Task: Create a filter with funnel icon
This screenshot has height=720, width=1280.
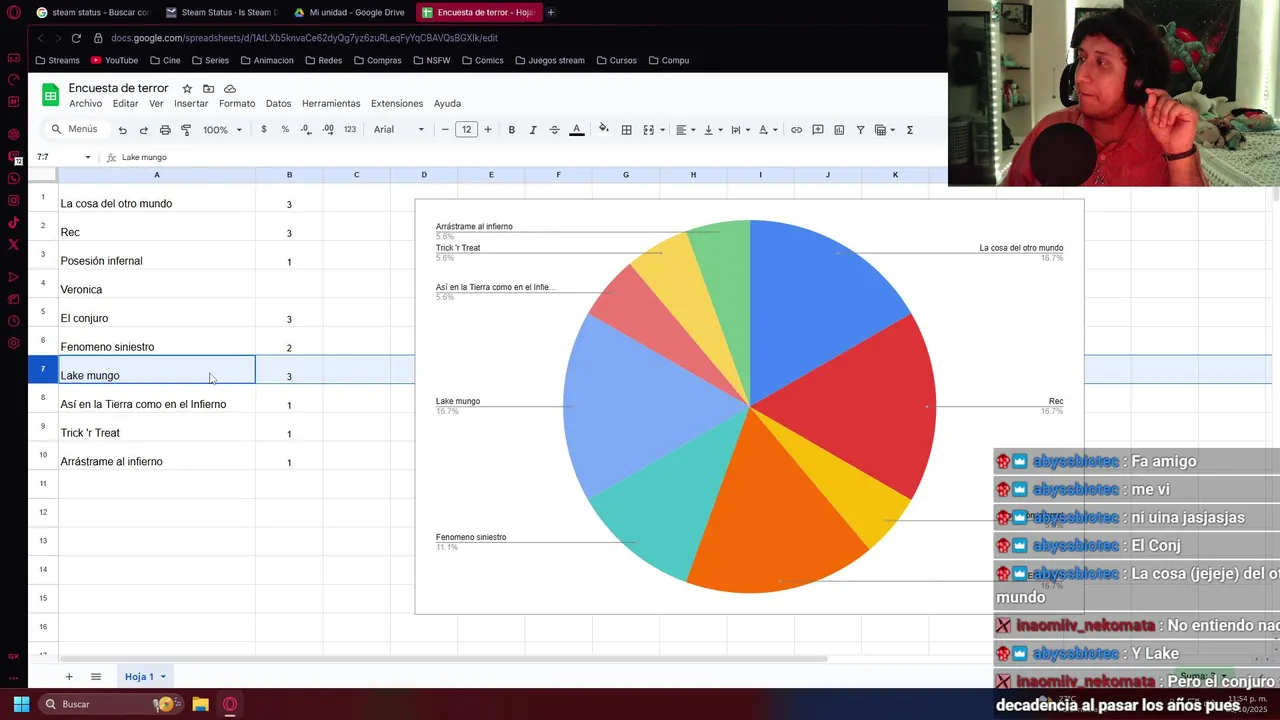Action: 860,130
